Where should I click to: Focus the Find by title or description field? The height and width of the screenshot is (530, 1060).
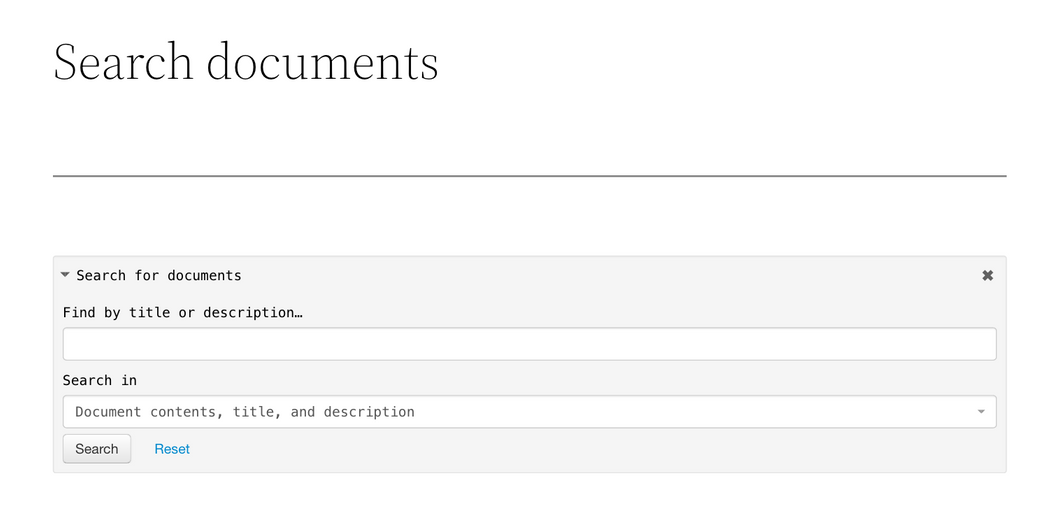coord(529,344)
